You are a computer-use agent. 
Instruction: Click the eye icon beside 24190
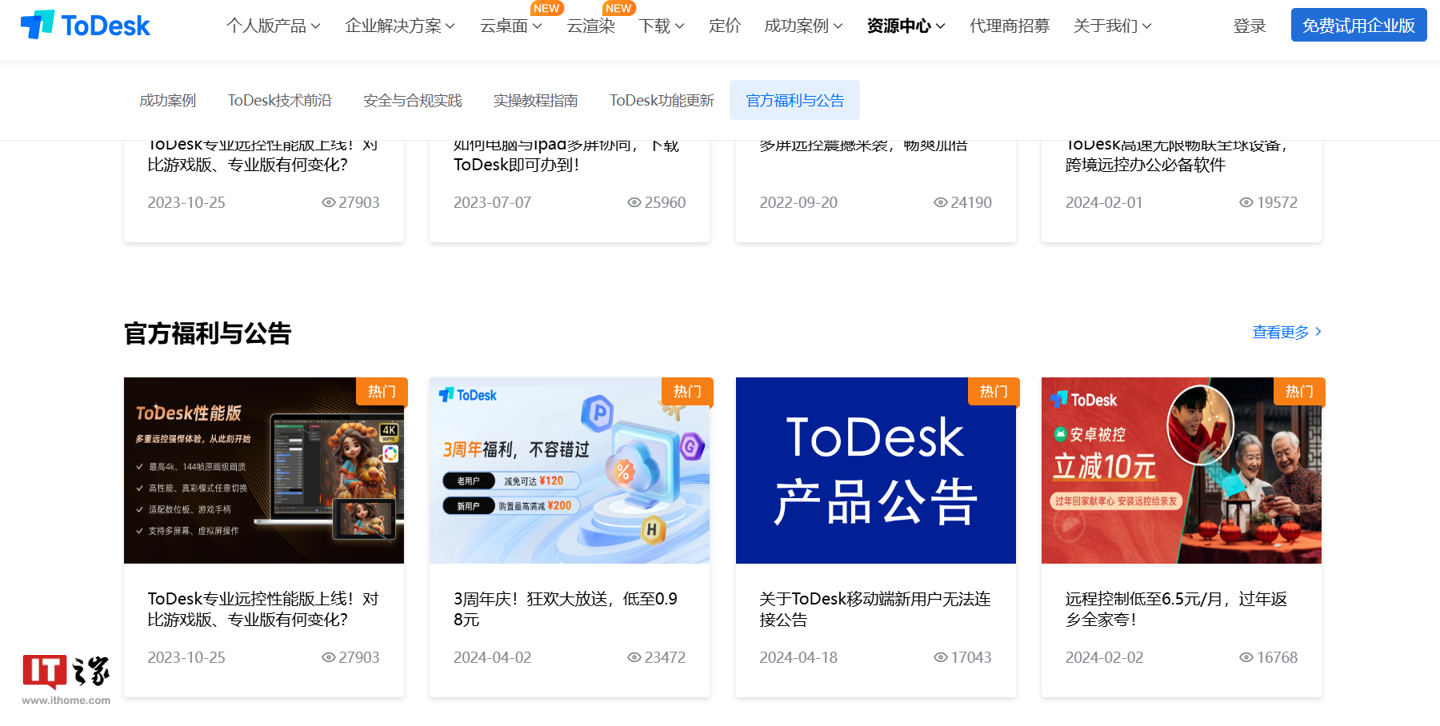(x=940, y=202)
